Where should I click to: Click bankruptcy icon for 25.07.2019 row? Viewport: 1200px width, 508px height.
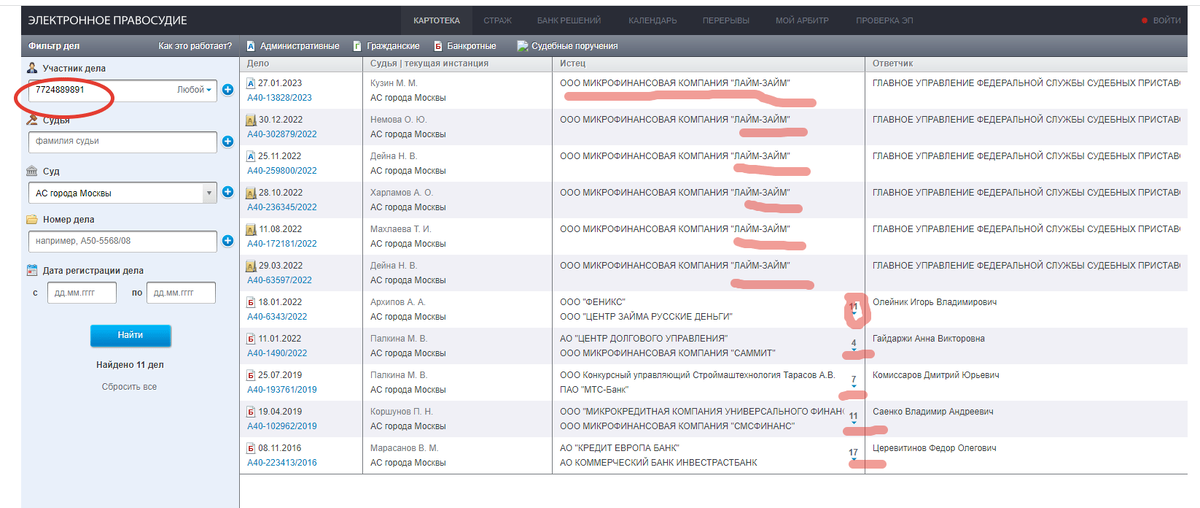point(251,375)
